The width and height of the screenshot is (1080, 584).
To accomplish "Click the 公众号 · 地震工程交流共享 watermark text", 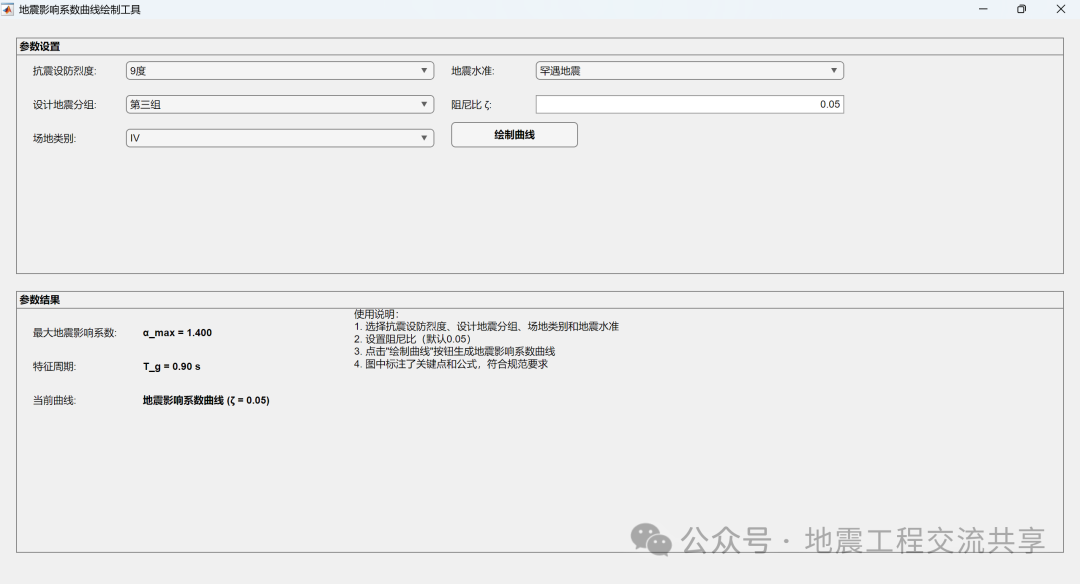I will coord(863,541).
